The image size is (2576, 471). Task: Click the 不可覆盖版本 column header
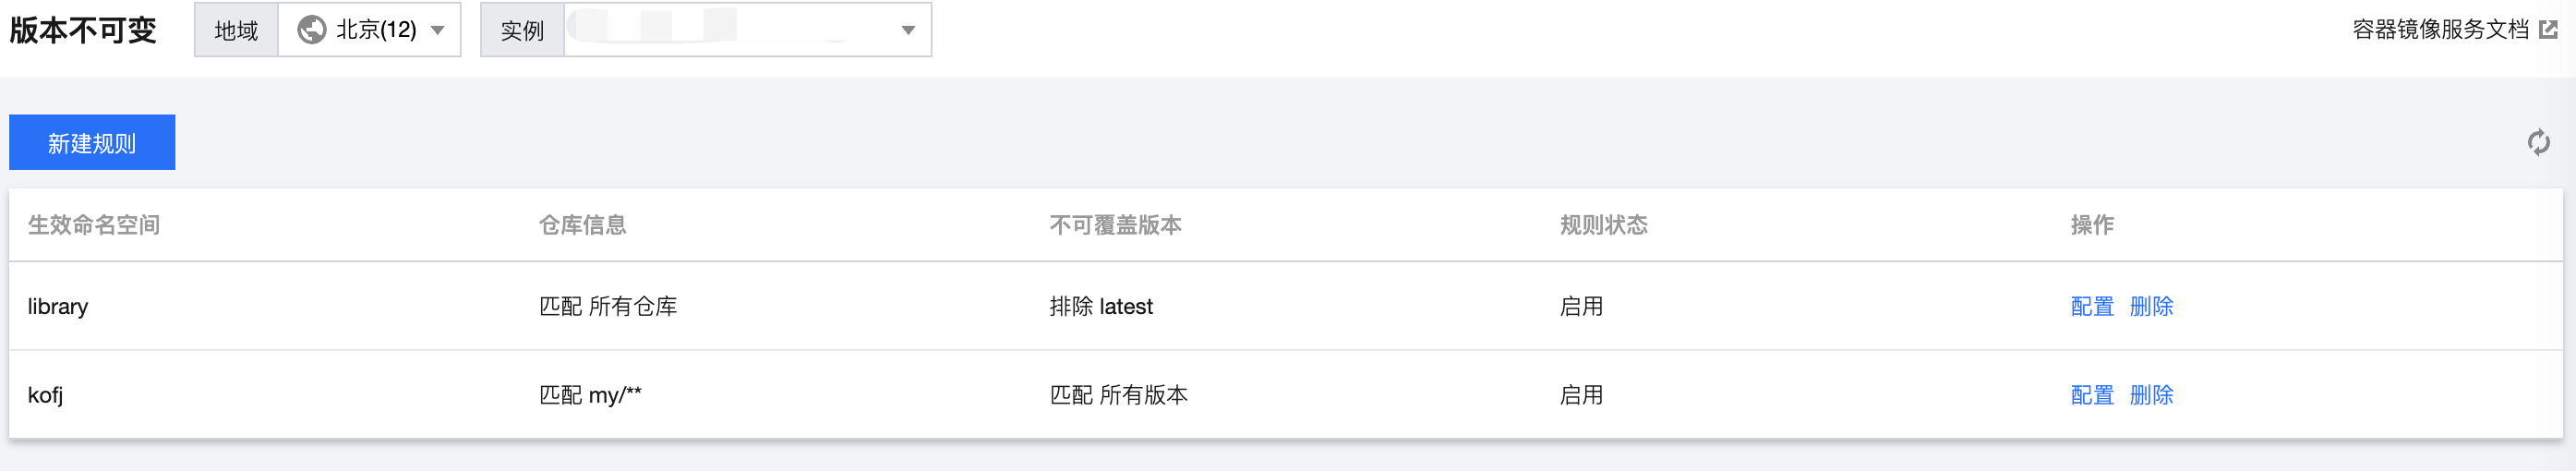[x=1116, y=225]
